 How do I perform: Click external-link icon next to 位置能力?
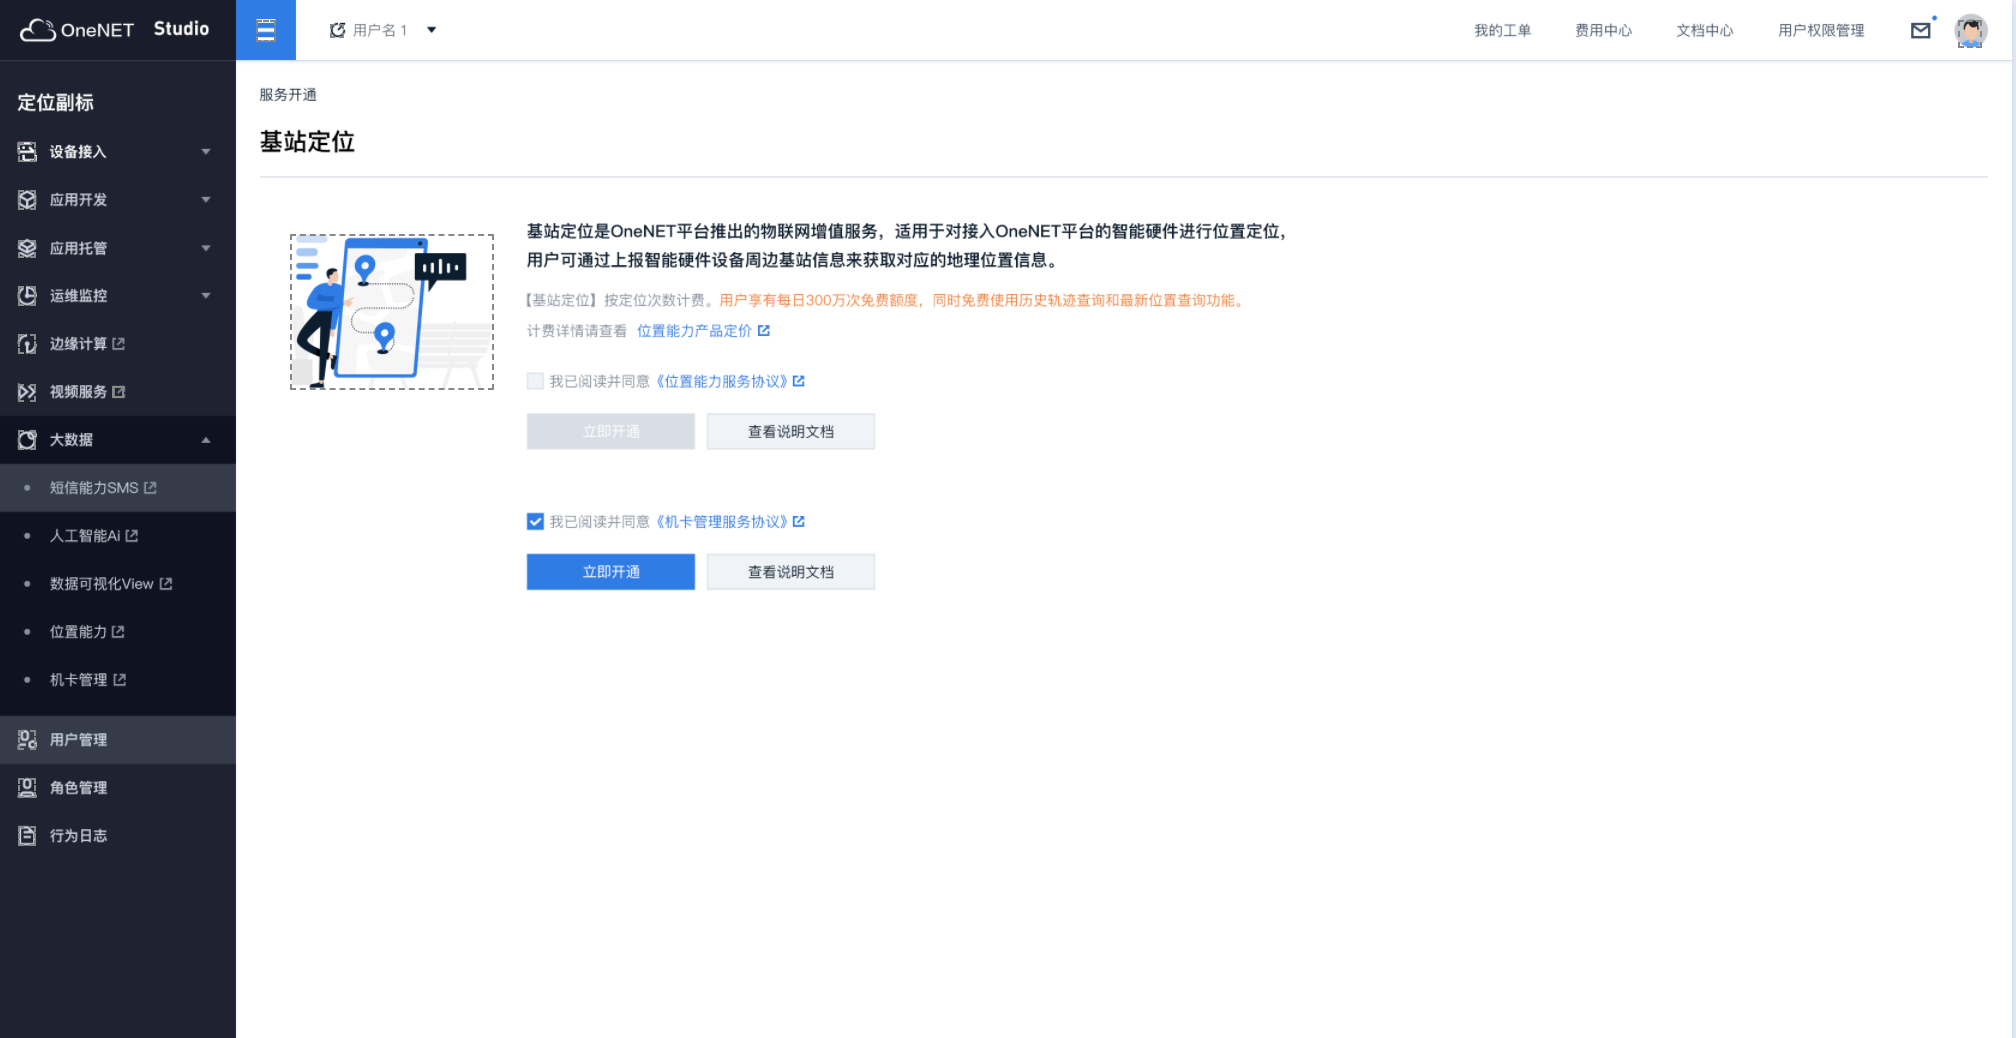tap(119, 632)
